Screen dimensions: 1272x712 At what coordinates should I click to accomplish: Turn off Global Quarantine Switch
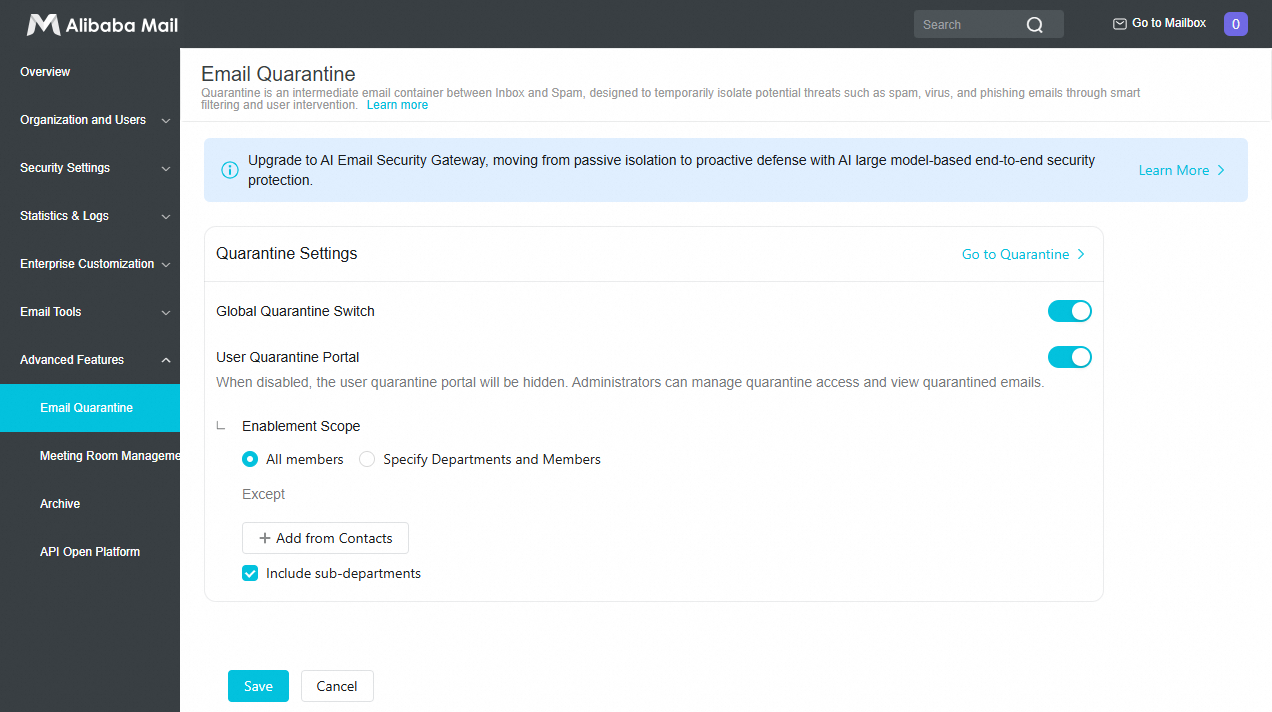tap(1070, 311)
